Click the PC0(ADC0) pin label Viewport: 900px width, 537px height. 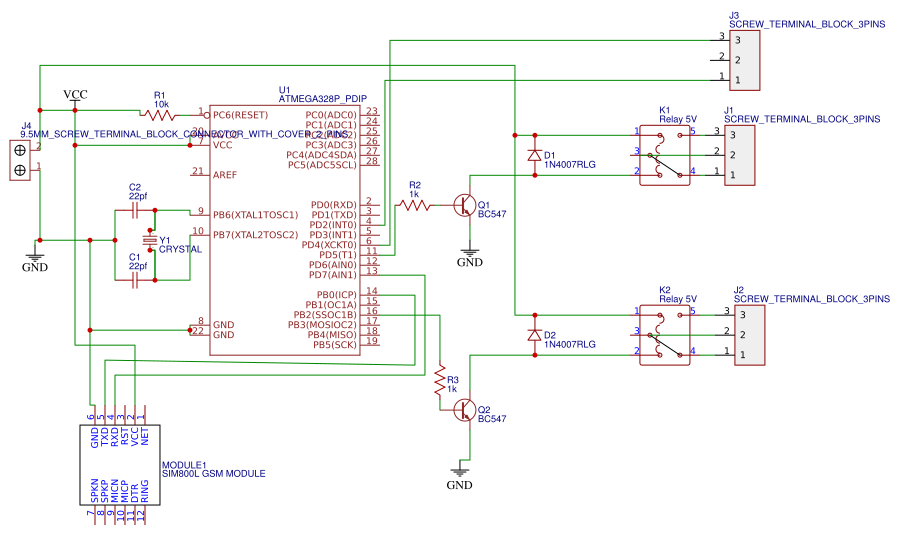pos(331,115)
